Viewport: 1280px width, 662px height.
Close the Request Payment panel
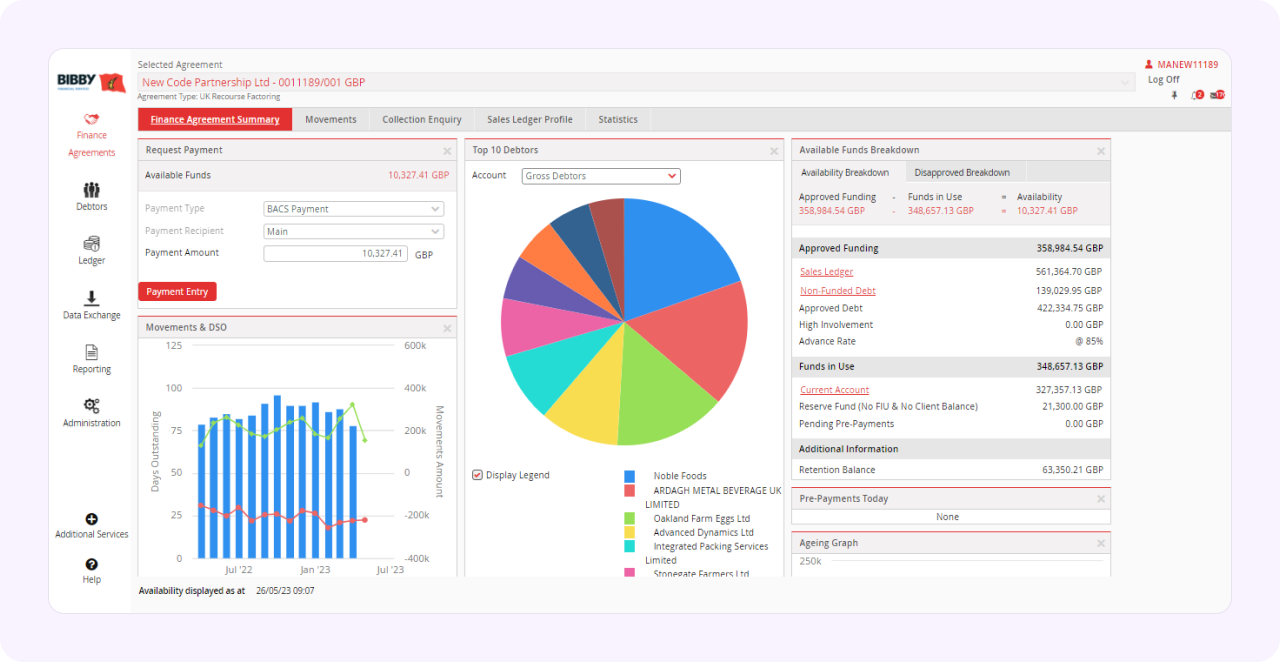447,151
